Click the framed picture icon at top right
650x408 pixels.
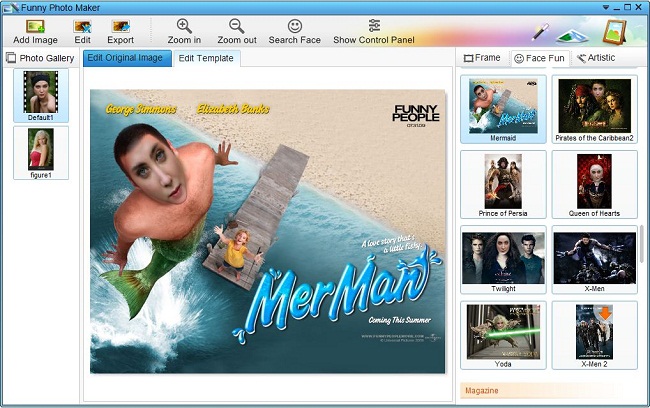tap(615, 32)
